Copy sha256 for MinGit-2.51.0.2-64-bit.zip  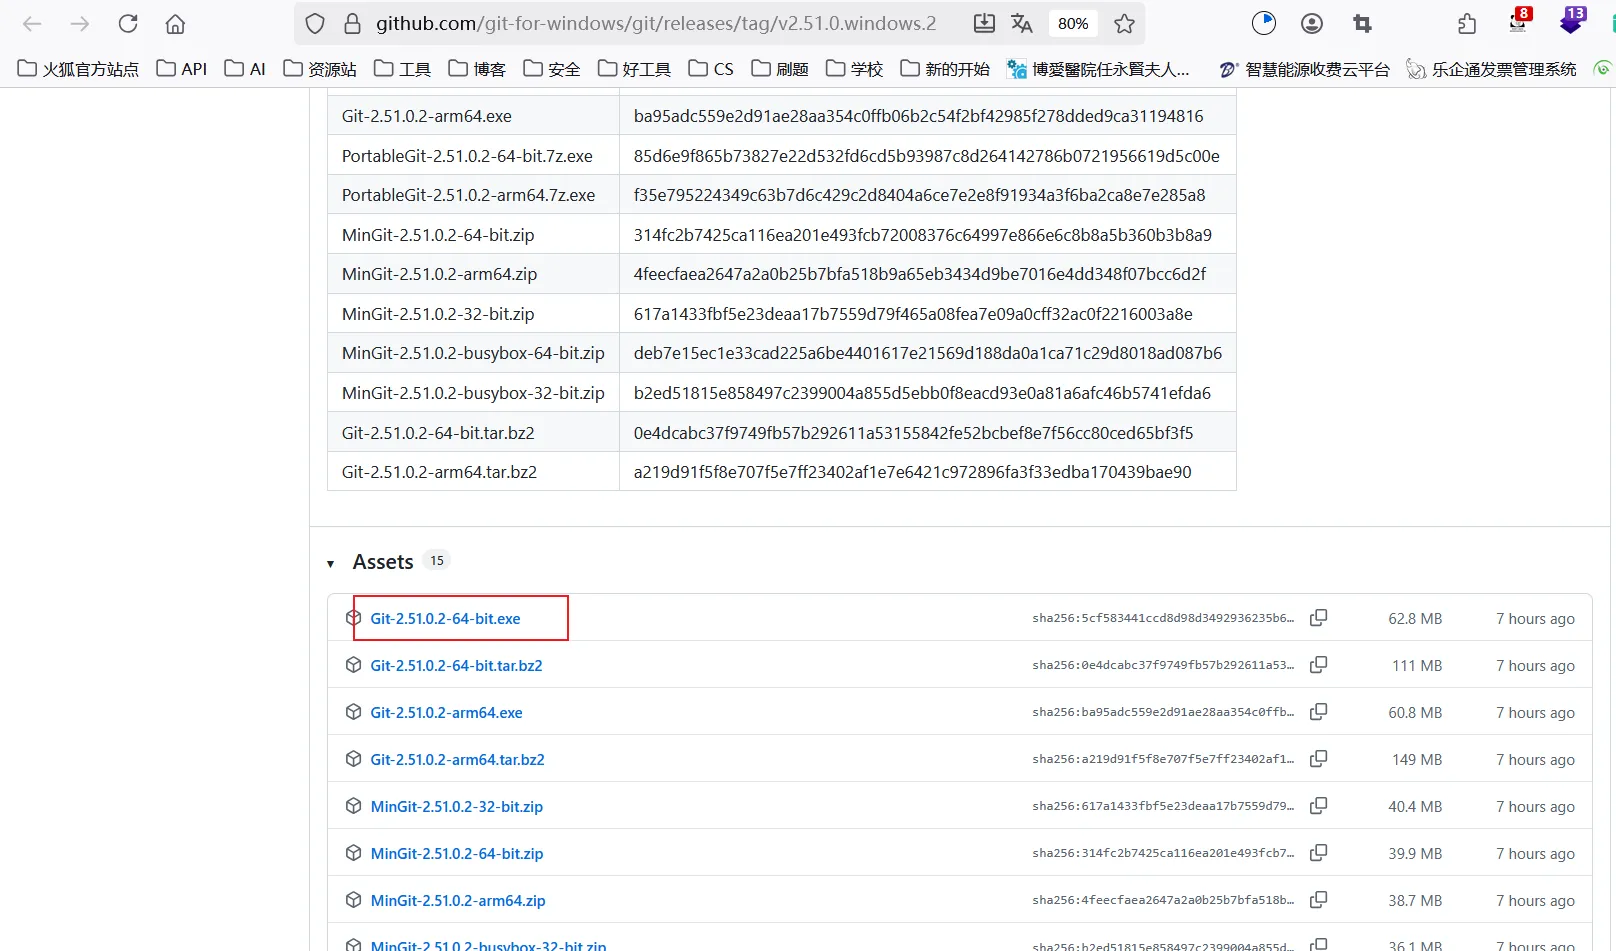click(x=1318, y=853)
